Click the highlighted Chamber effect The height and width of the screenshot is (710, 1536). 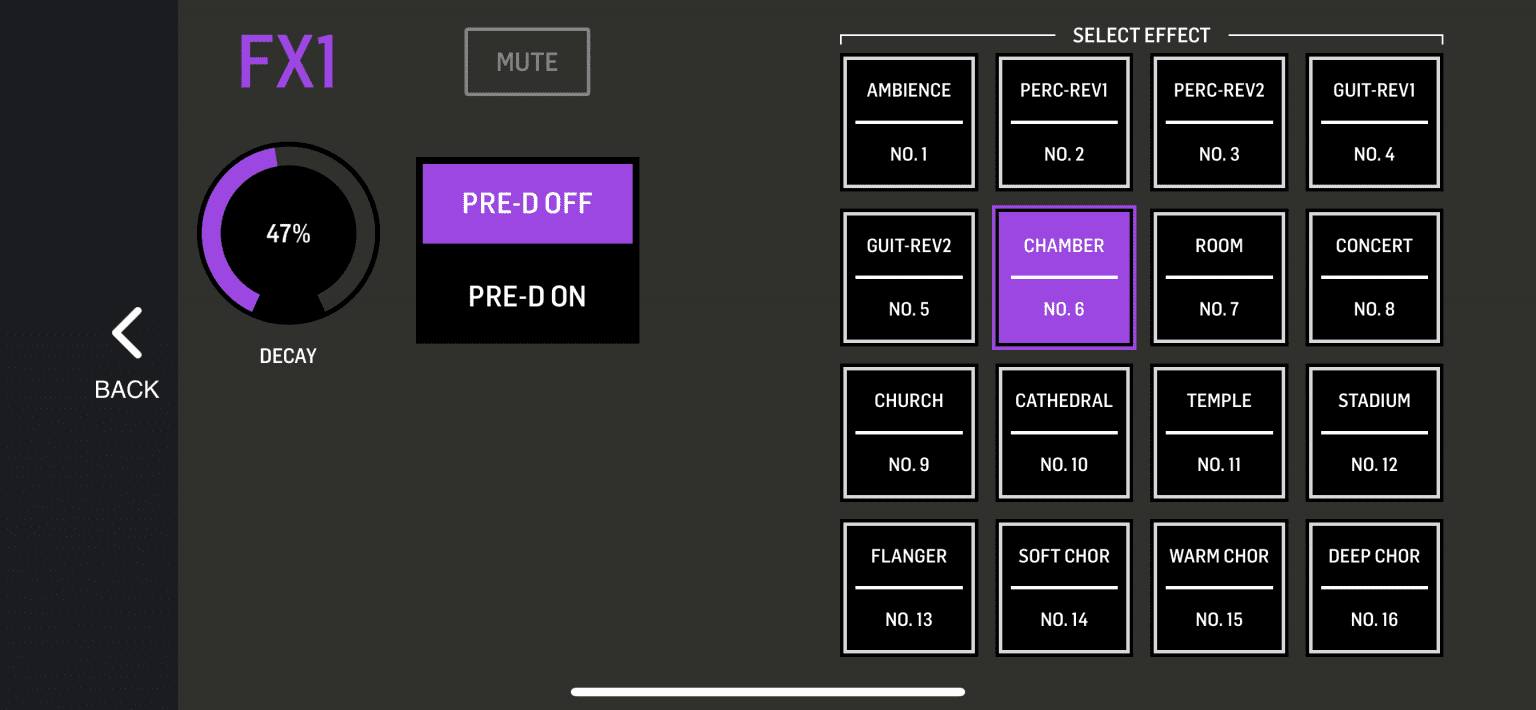coord(1064,277)
